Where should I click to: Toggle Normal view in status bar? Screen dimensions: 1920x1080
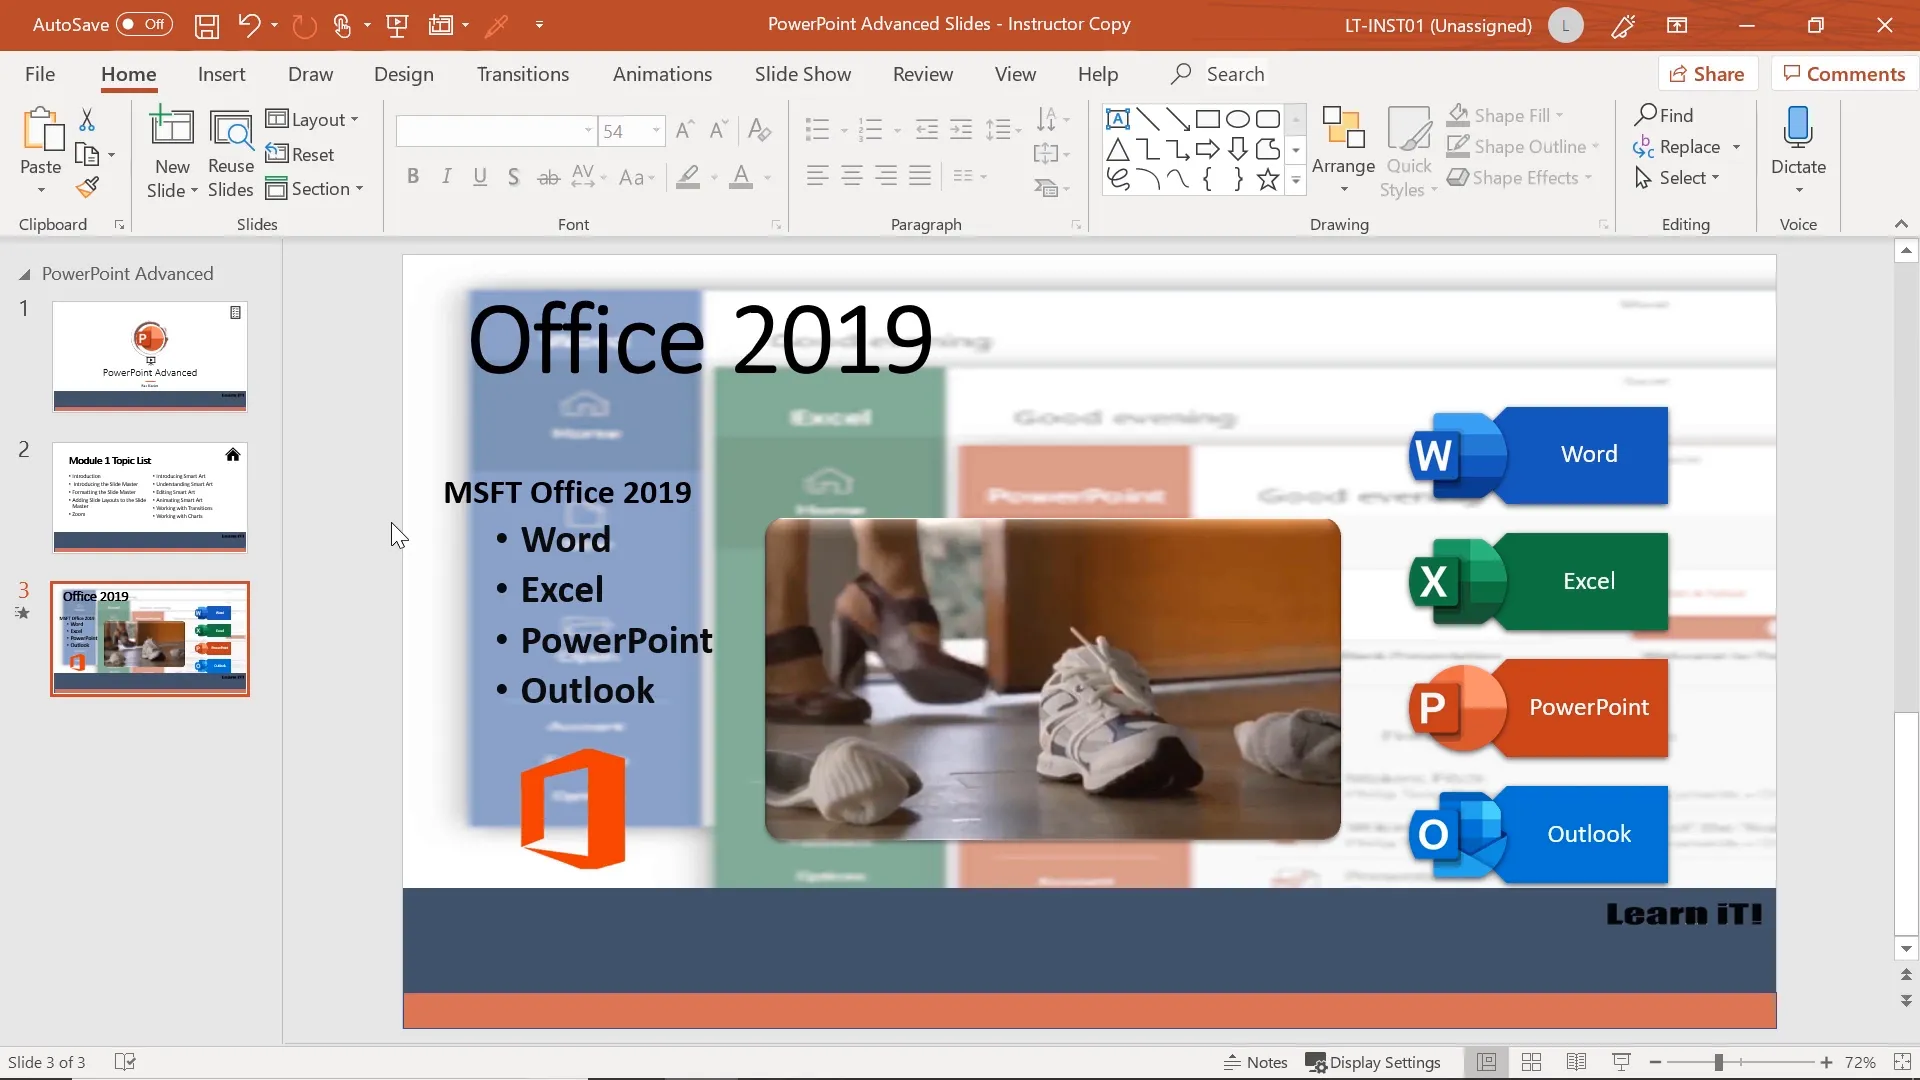(x=1486, y=1062)
